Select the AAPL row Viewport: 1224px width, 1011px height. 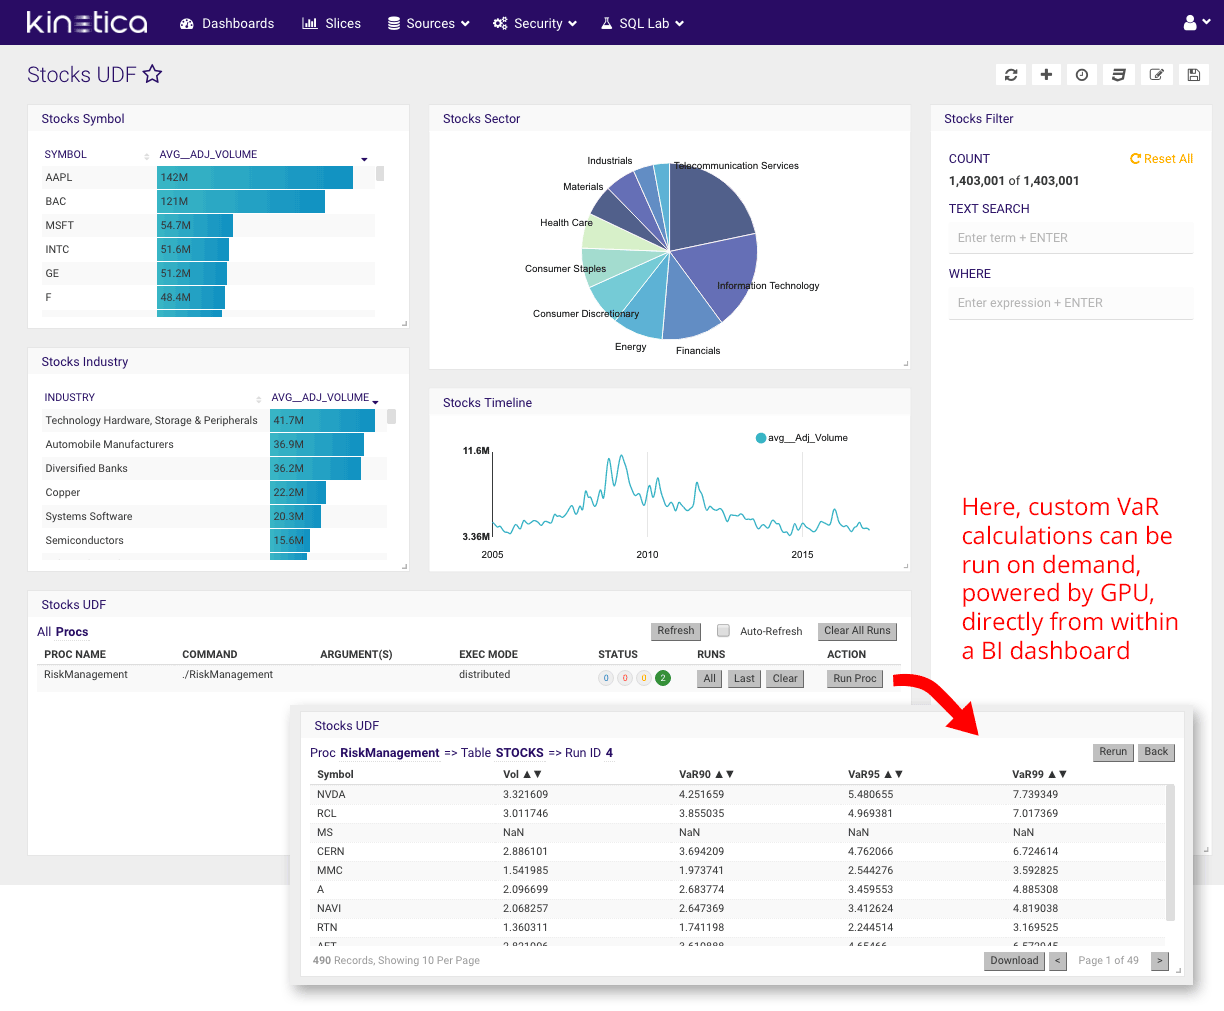pyautogui.click(x=208, y=177)
